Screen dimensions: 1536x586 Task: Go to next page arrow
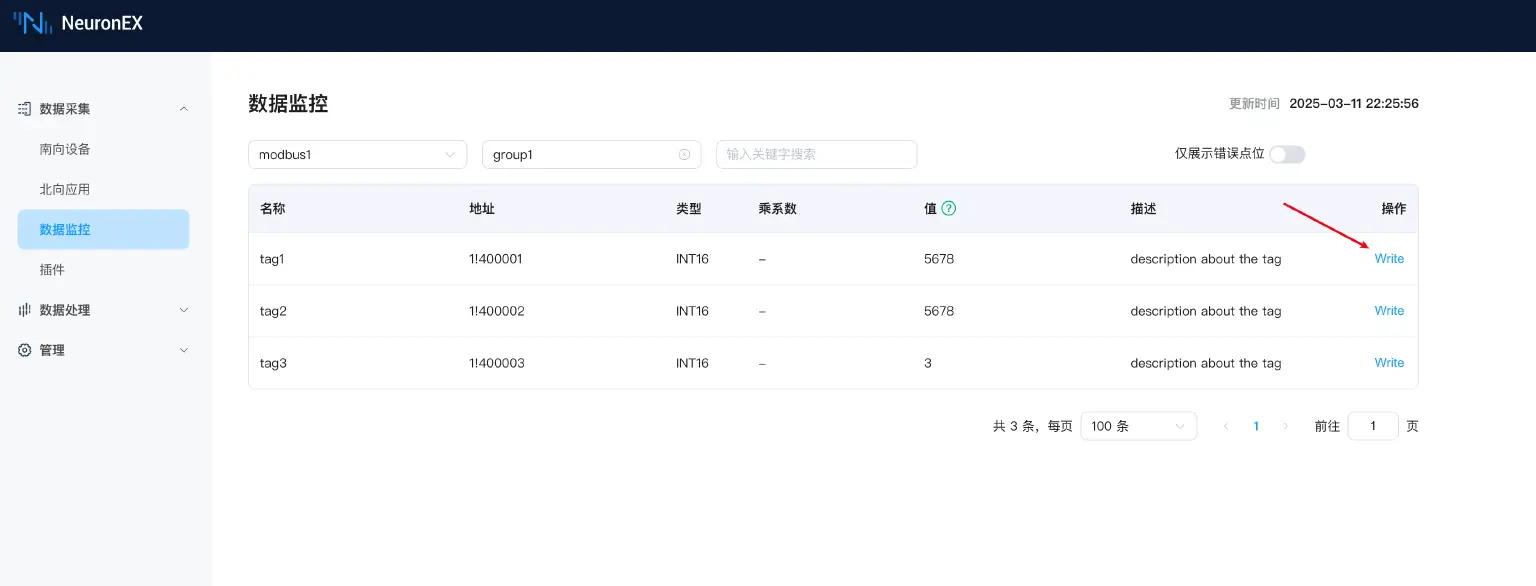1286,426
